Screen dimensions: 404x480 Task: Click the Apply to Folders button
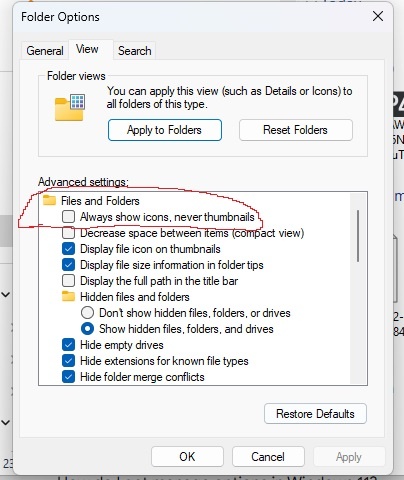click(x=165, y=130)
